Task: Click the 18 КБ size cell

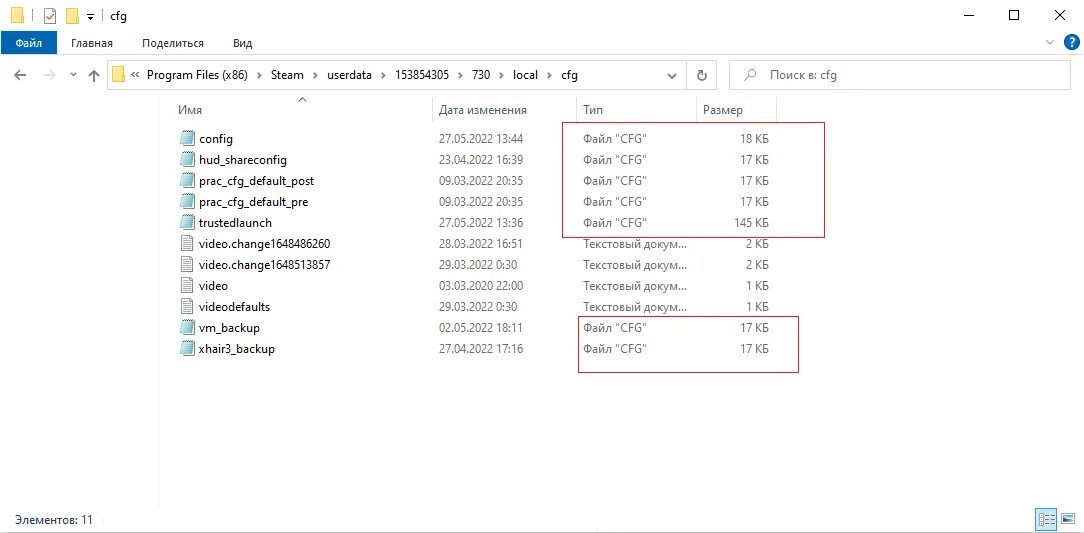Action: click(754, 139)
